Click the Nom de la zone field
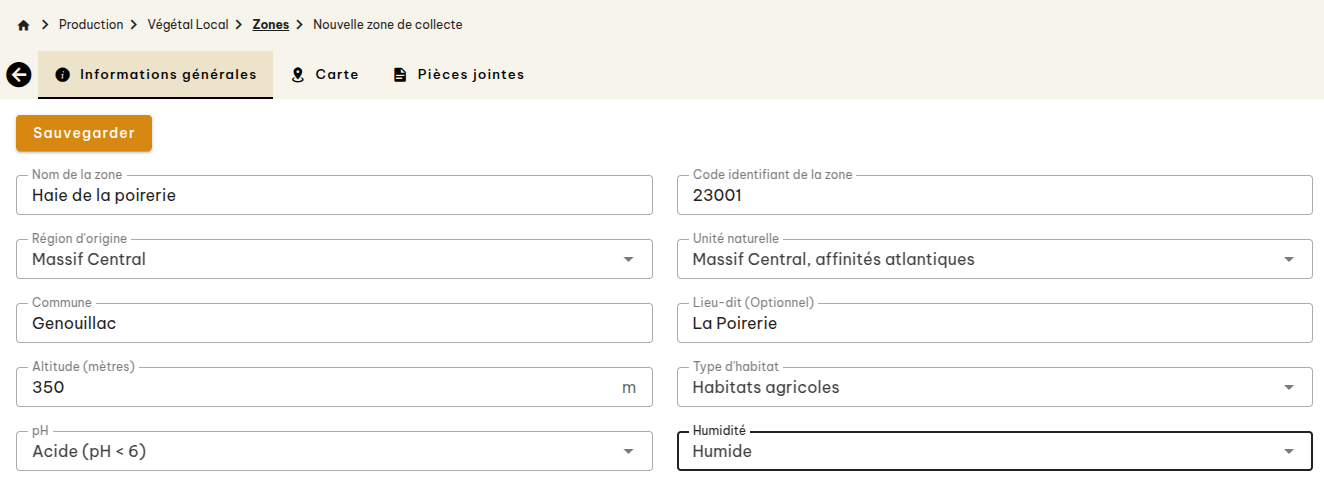Image resolution: width=1324 pixels, height=503 pixels. (334, 196)
